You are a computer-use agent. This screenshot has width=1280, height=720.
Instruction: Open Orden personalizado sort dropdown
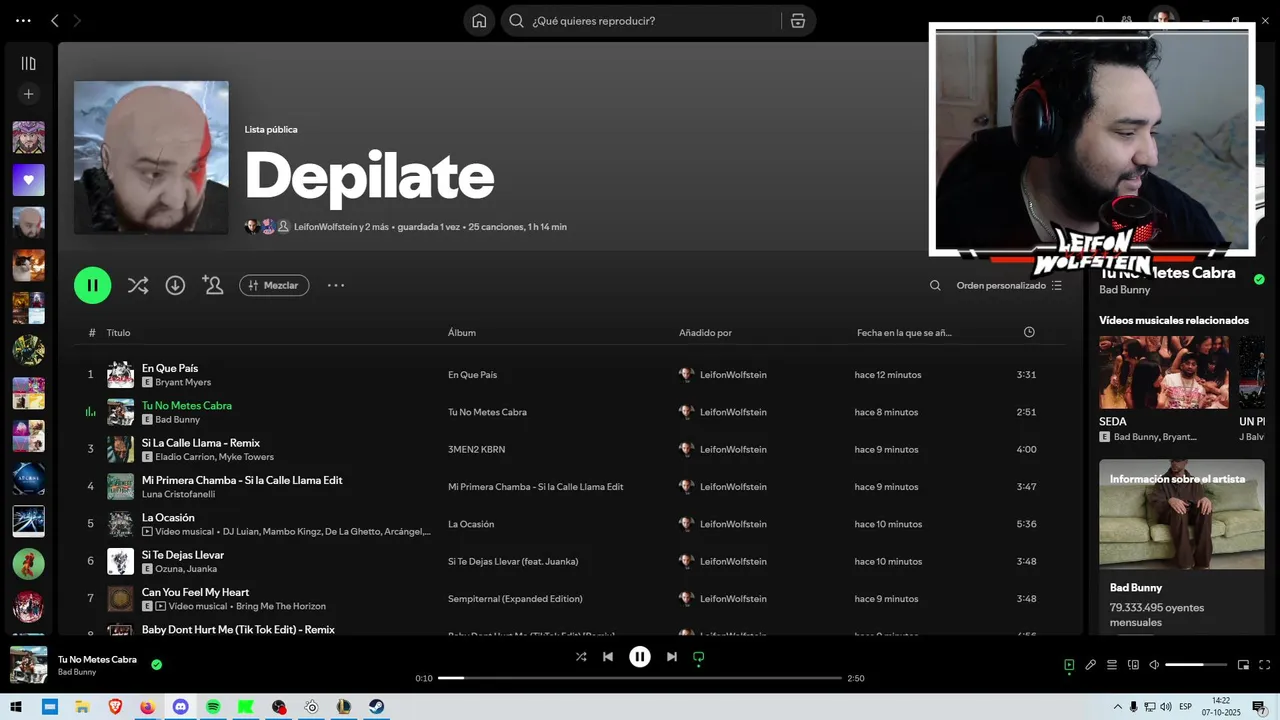[x=1009, y=285]
